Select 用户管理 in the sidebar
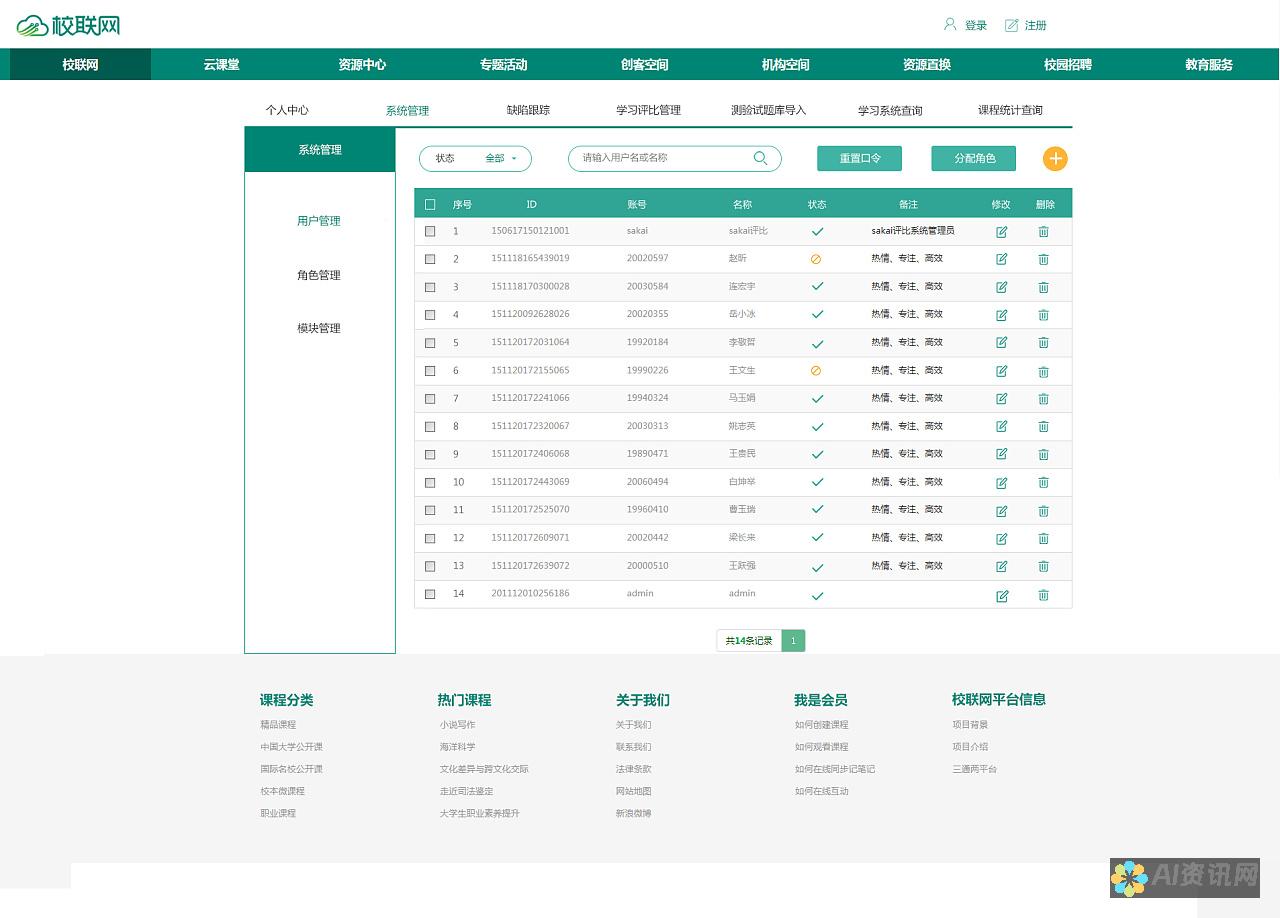Image resolution: width=1280 pixels, height=918 pixels. 319,221
